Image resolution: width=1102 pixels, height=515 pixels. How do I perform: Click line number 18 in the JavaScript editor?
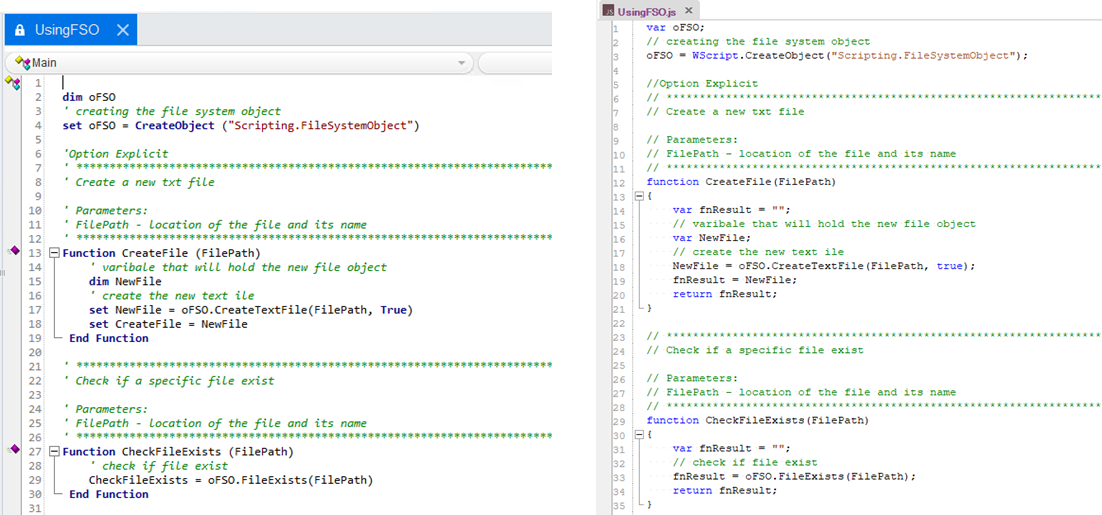616,266
